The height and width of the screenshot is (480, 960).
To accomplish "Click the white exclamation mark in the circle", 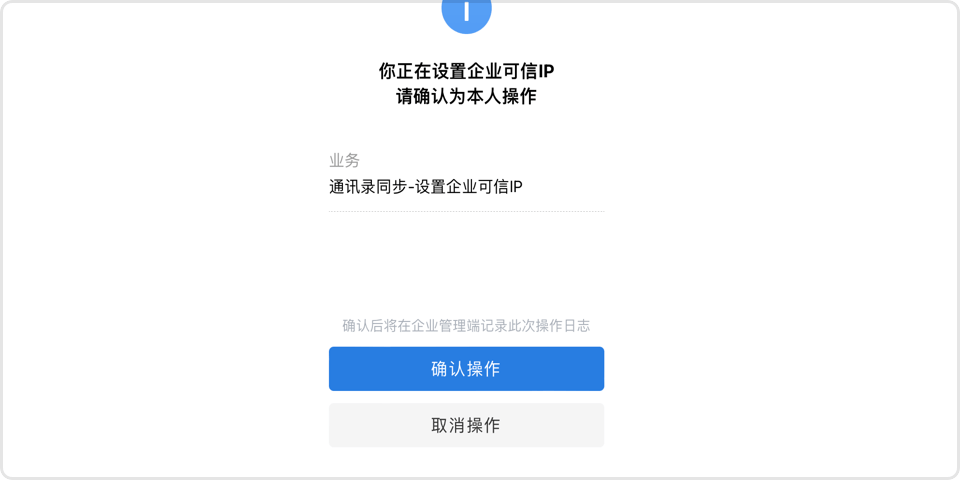I will pyautogui.click(x=467, y=11).
